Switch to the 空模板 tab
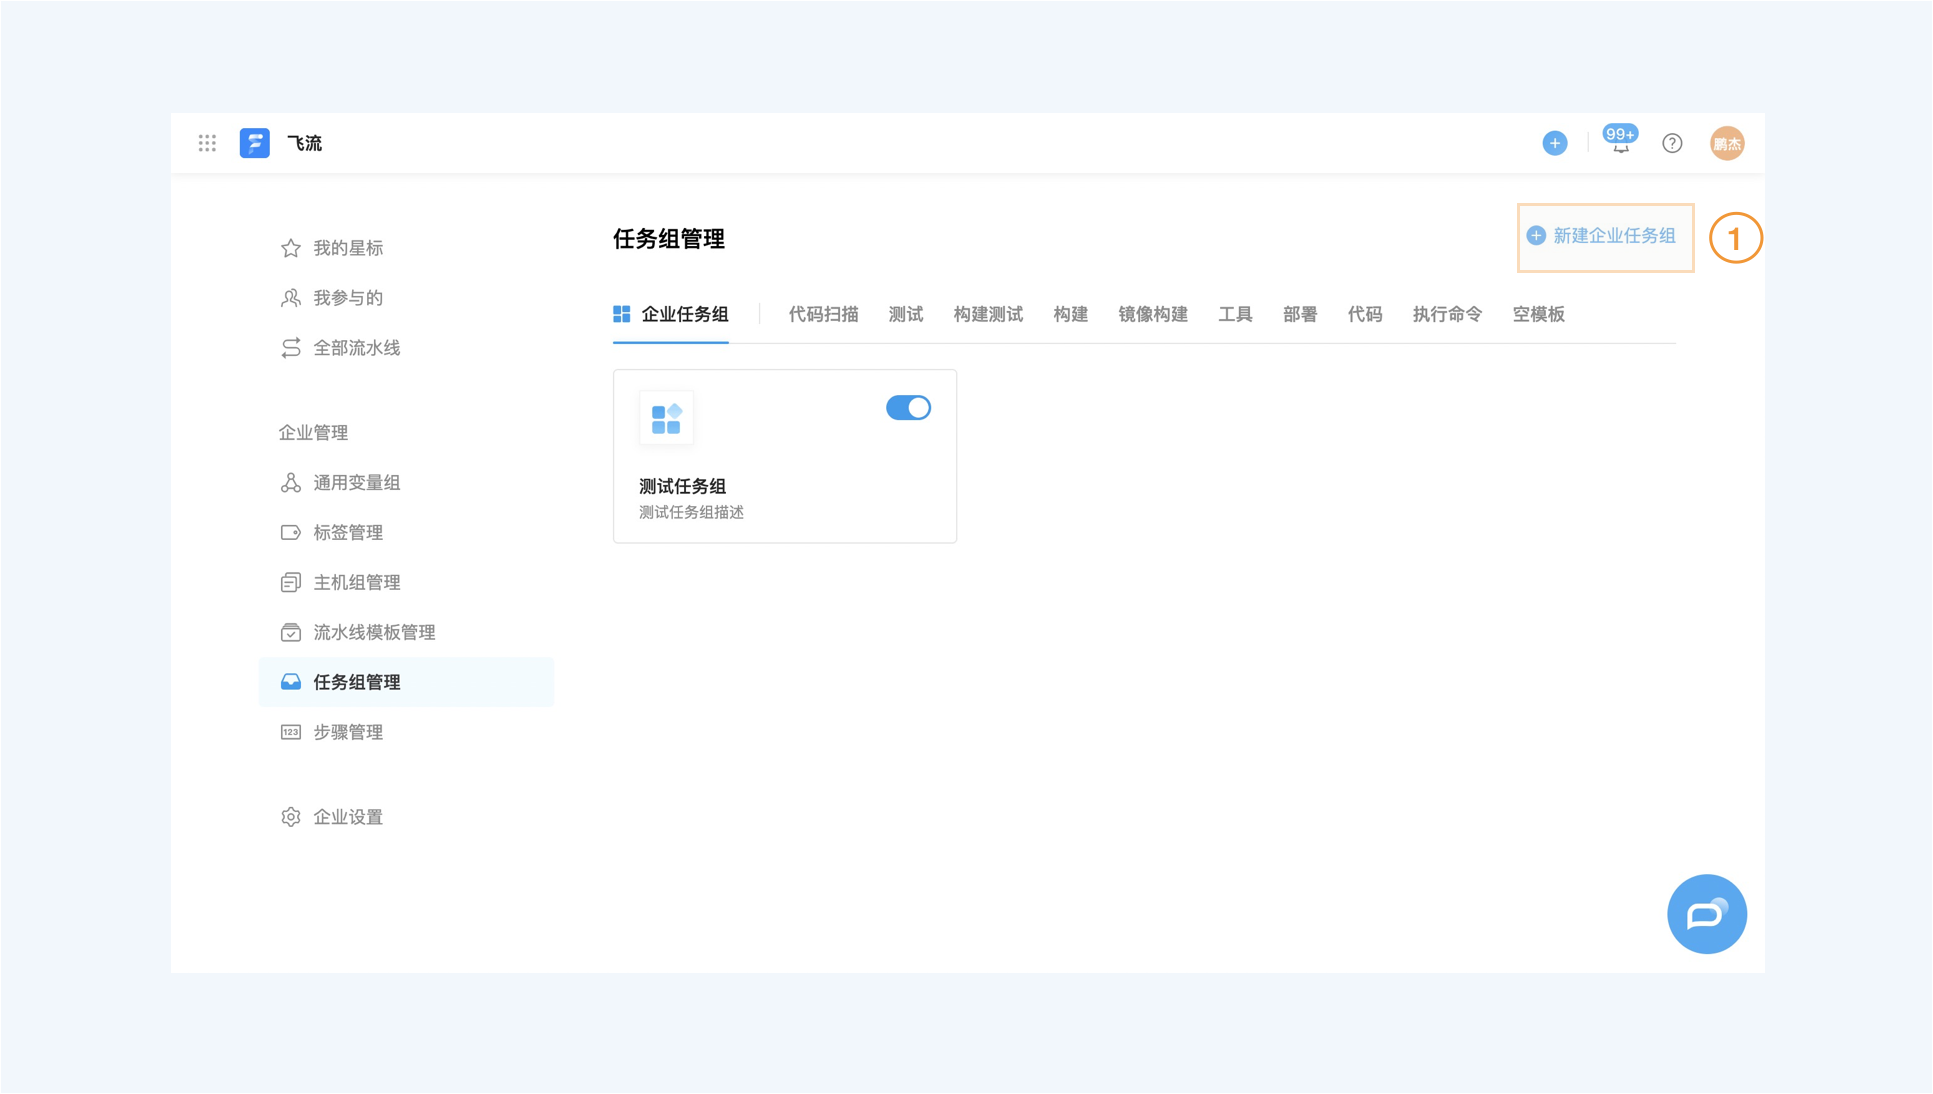The height and width of the screenshot is (1094, 1933). pos(1538,315)
